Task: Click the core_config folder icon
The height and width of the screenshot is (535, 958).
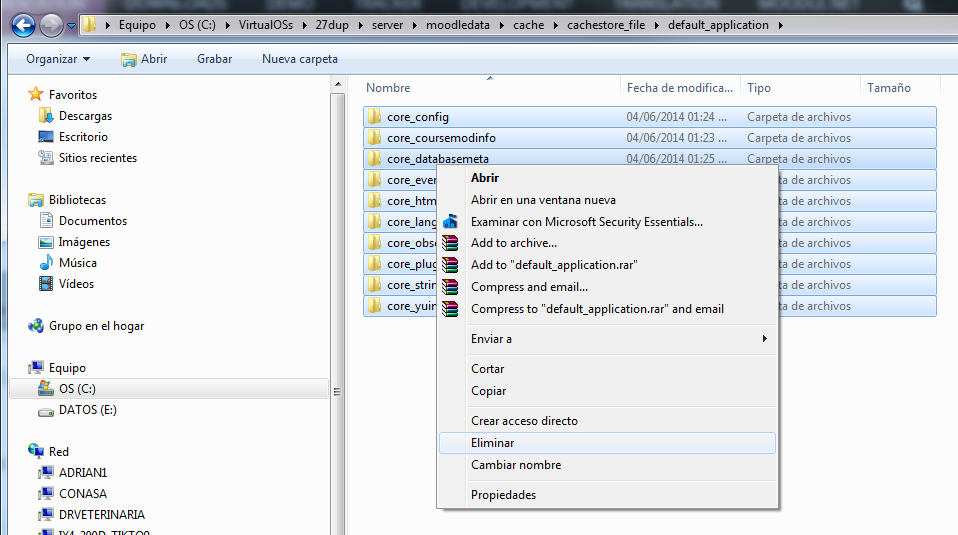Action: coord(375,116)
